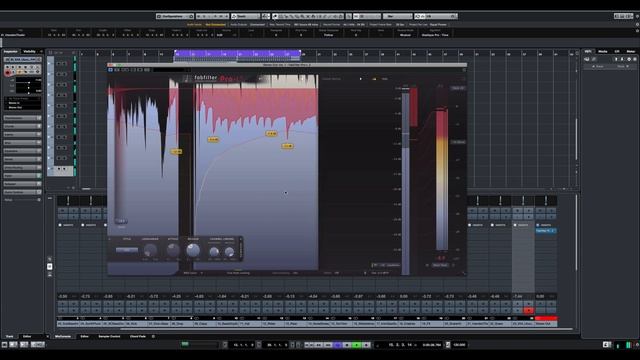Screen dimensions: 640x360
Task: Open Oversampling menu in Pro-L 2 bottom bar
Action: click(285, 273)
